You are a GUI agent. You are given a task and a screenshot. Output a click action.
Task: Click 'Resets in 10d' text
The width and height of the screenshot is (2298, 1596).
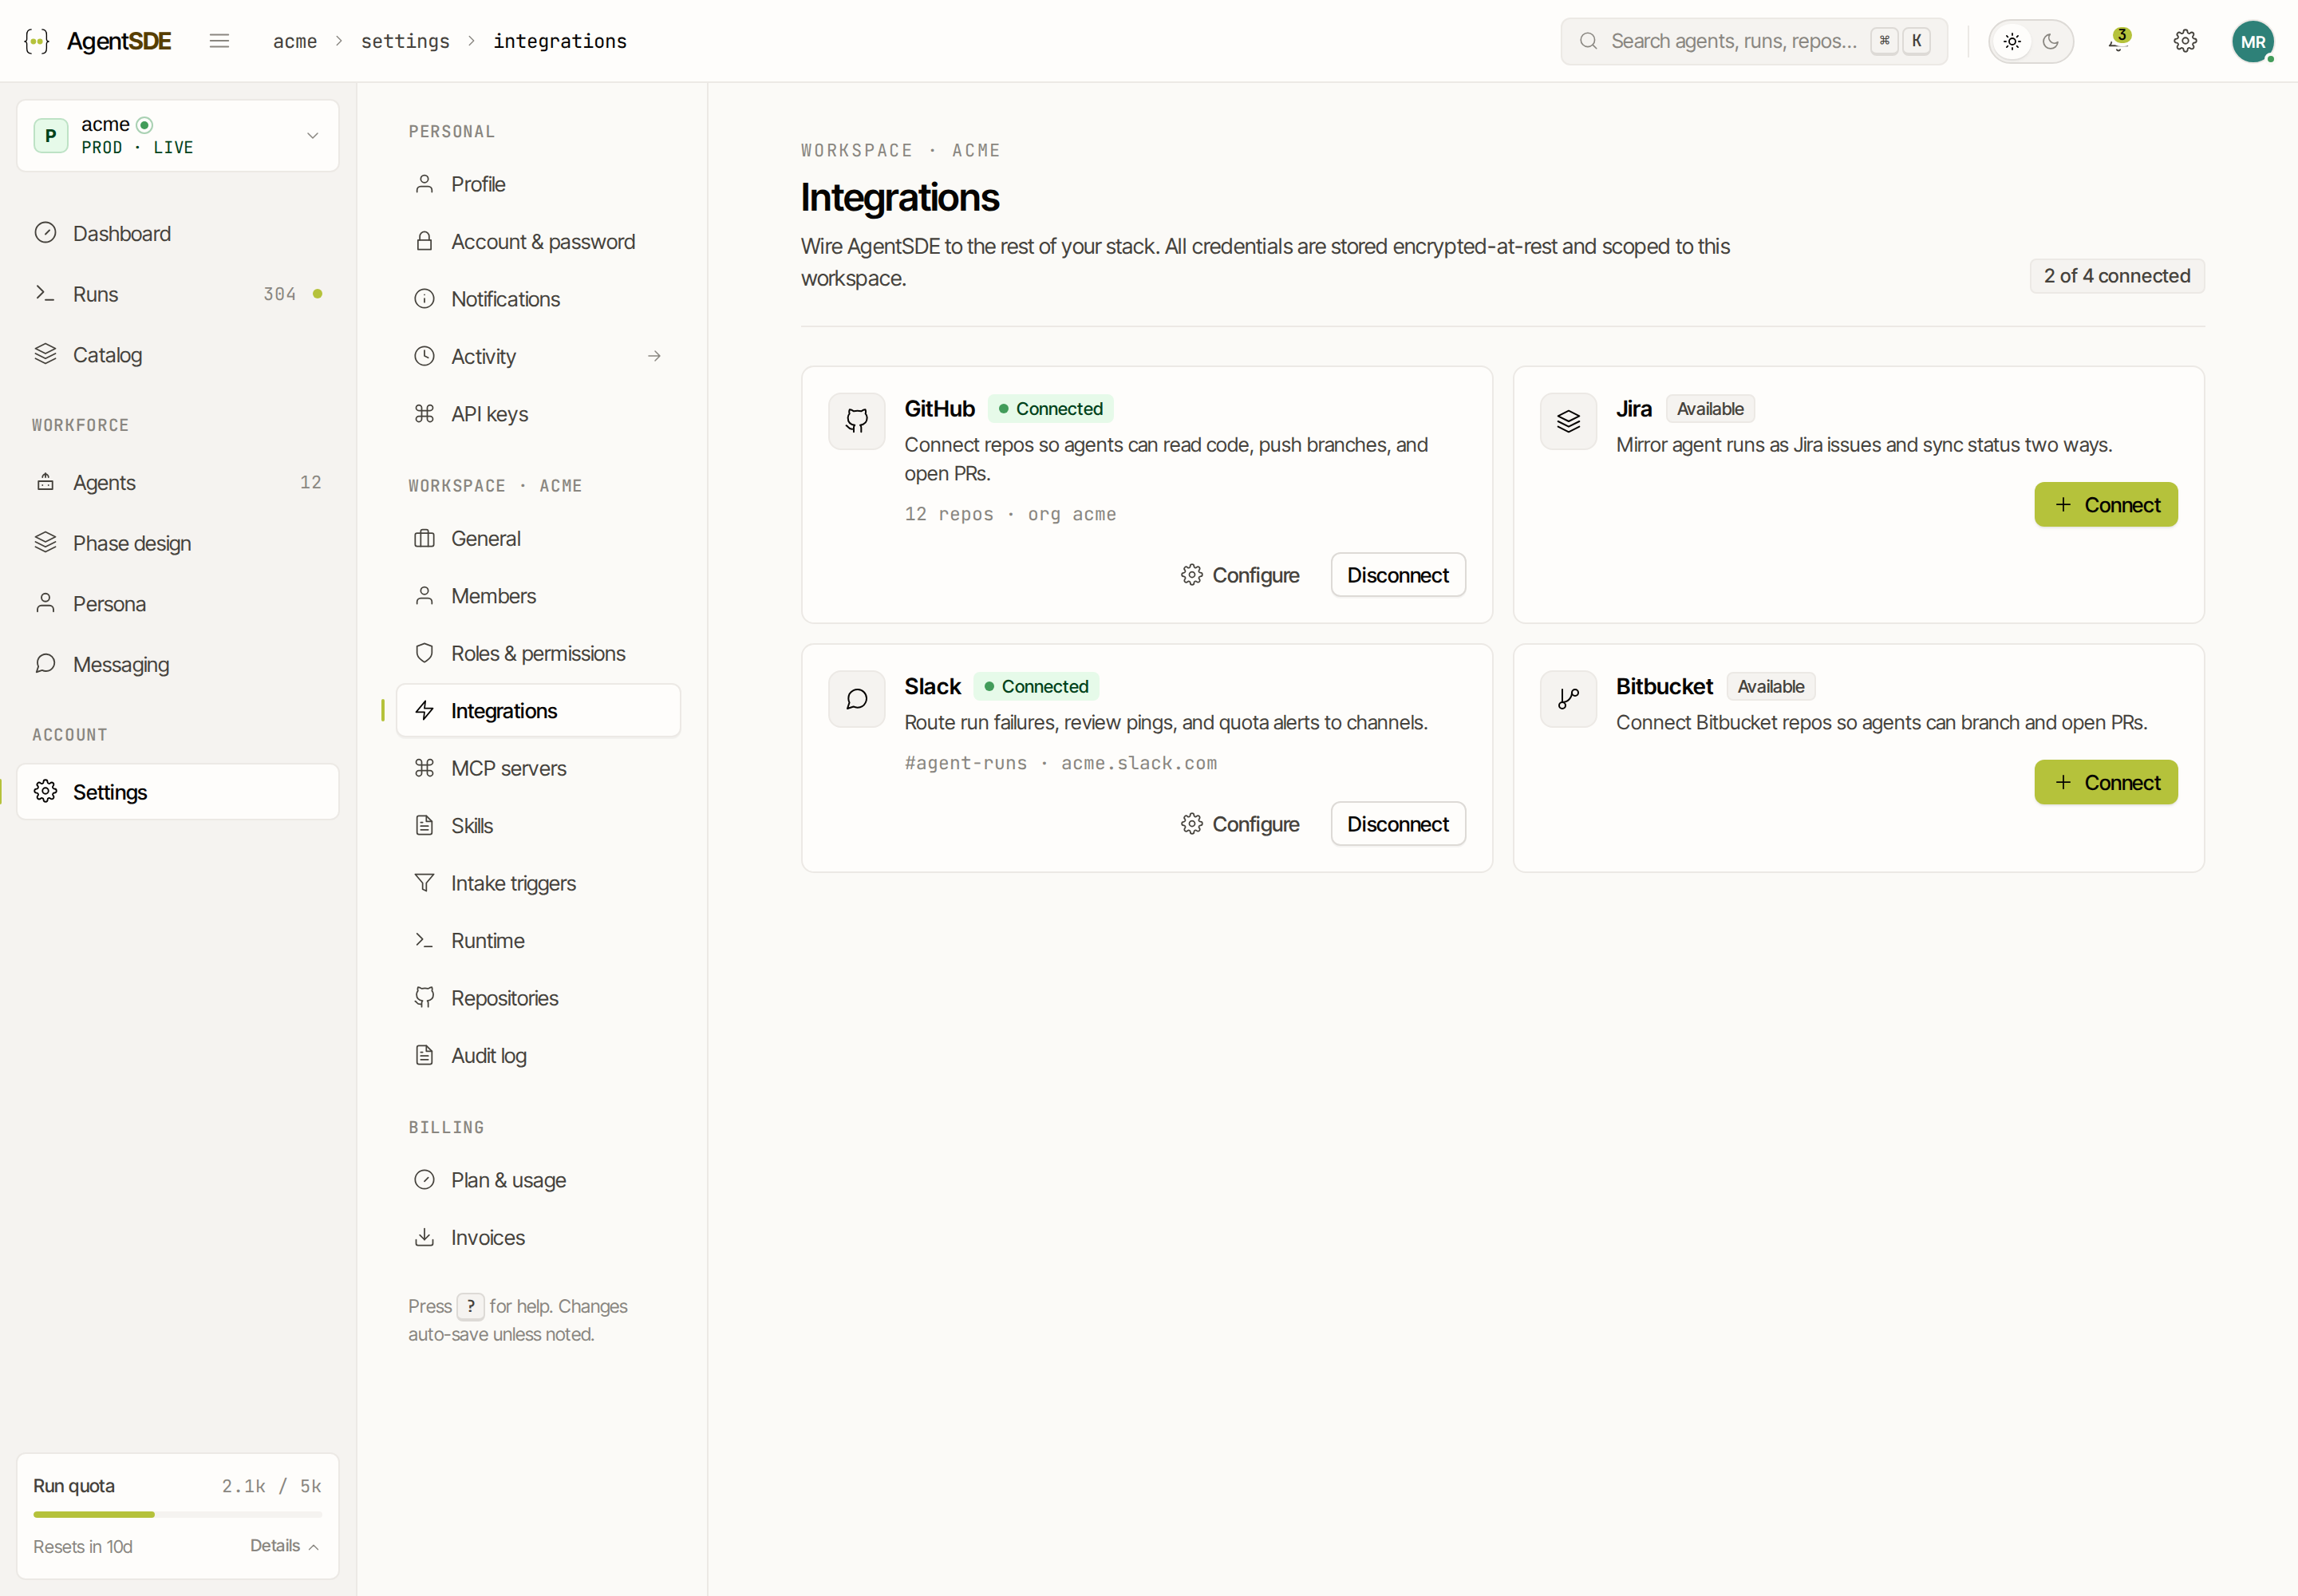[83, 1547]
